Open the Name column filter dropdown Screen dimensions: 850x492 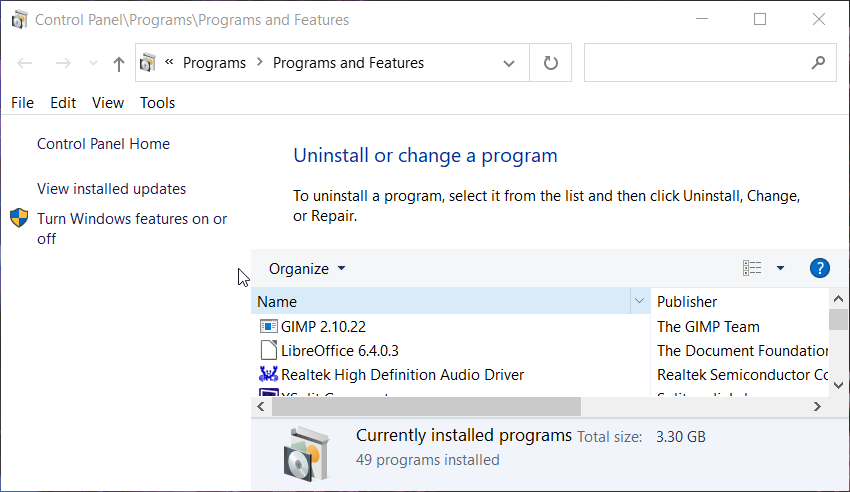639,301
